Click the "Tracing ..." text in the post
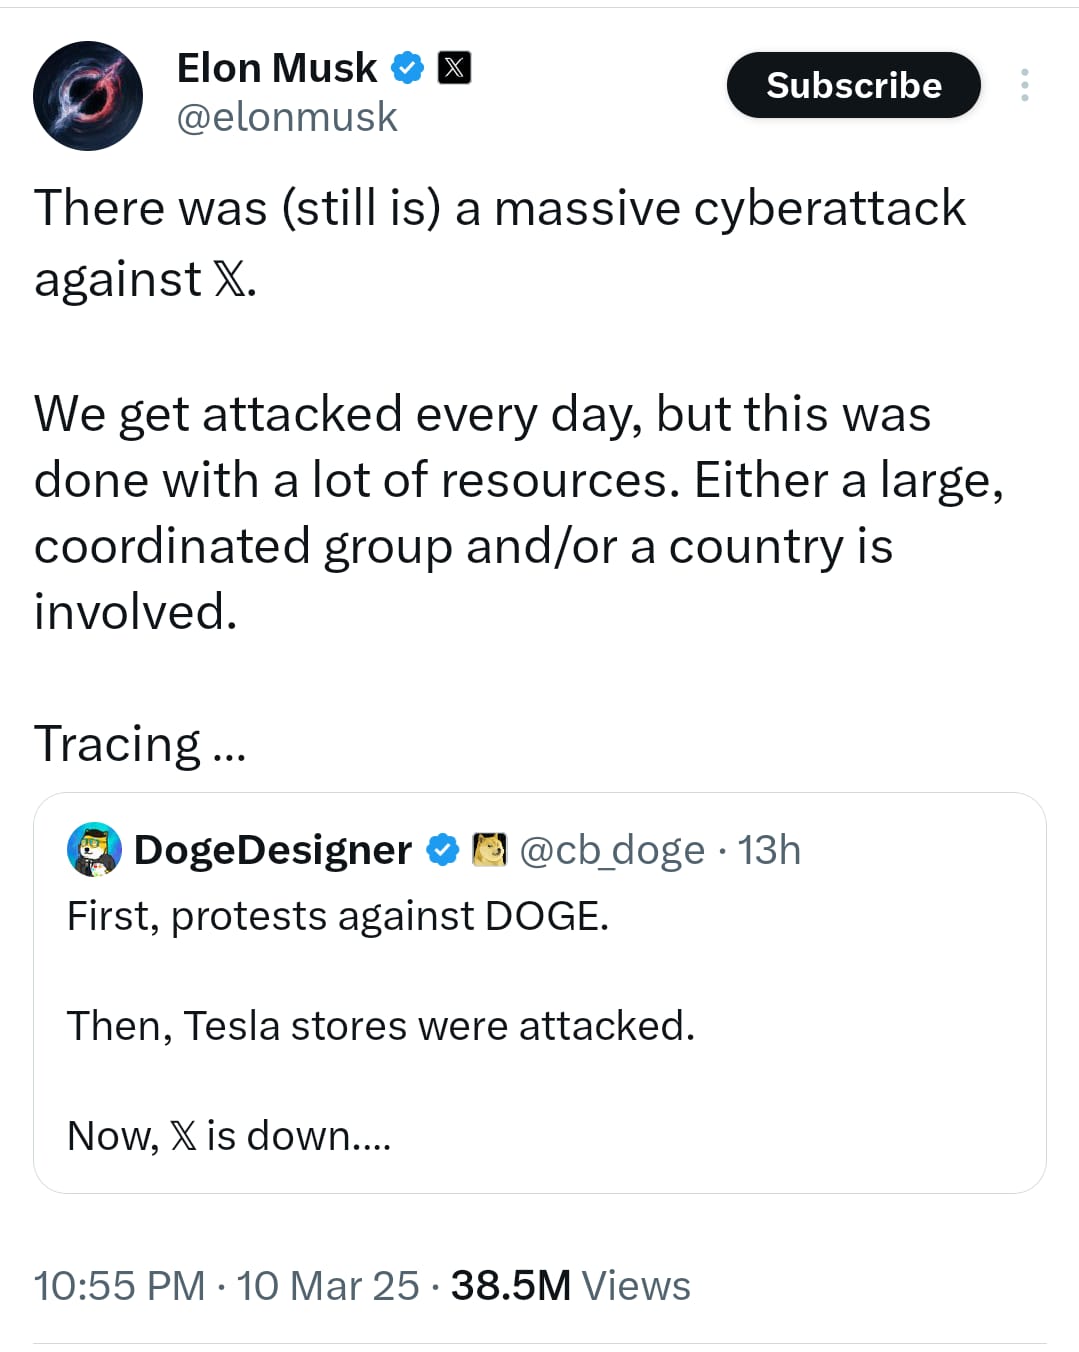 140,744
